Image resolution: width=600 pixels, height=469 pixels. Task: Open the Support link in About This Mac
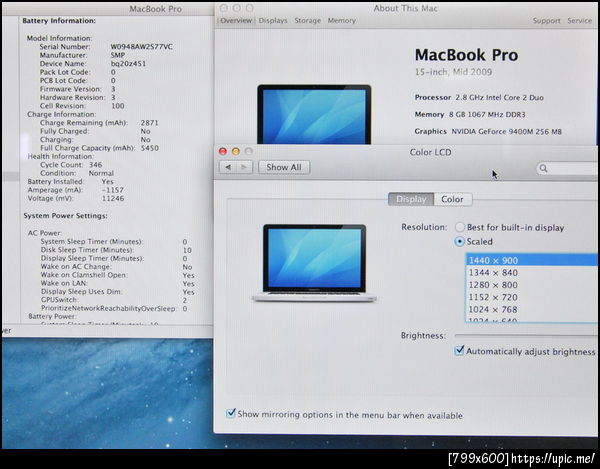pyautogui.click(x=546, y=21)
